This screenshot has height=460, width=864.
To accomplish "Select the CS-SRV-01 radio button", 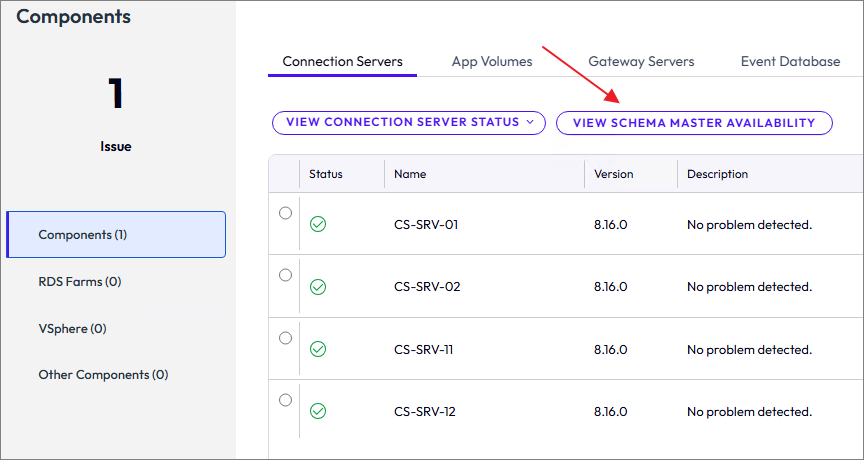I will (x=286, y=213).
